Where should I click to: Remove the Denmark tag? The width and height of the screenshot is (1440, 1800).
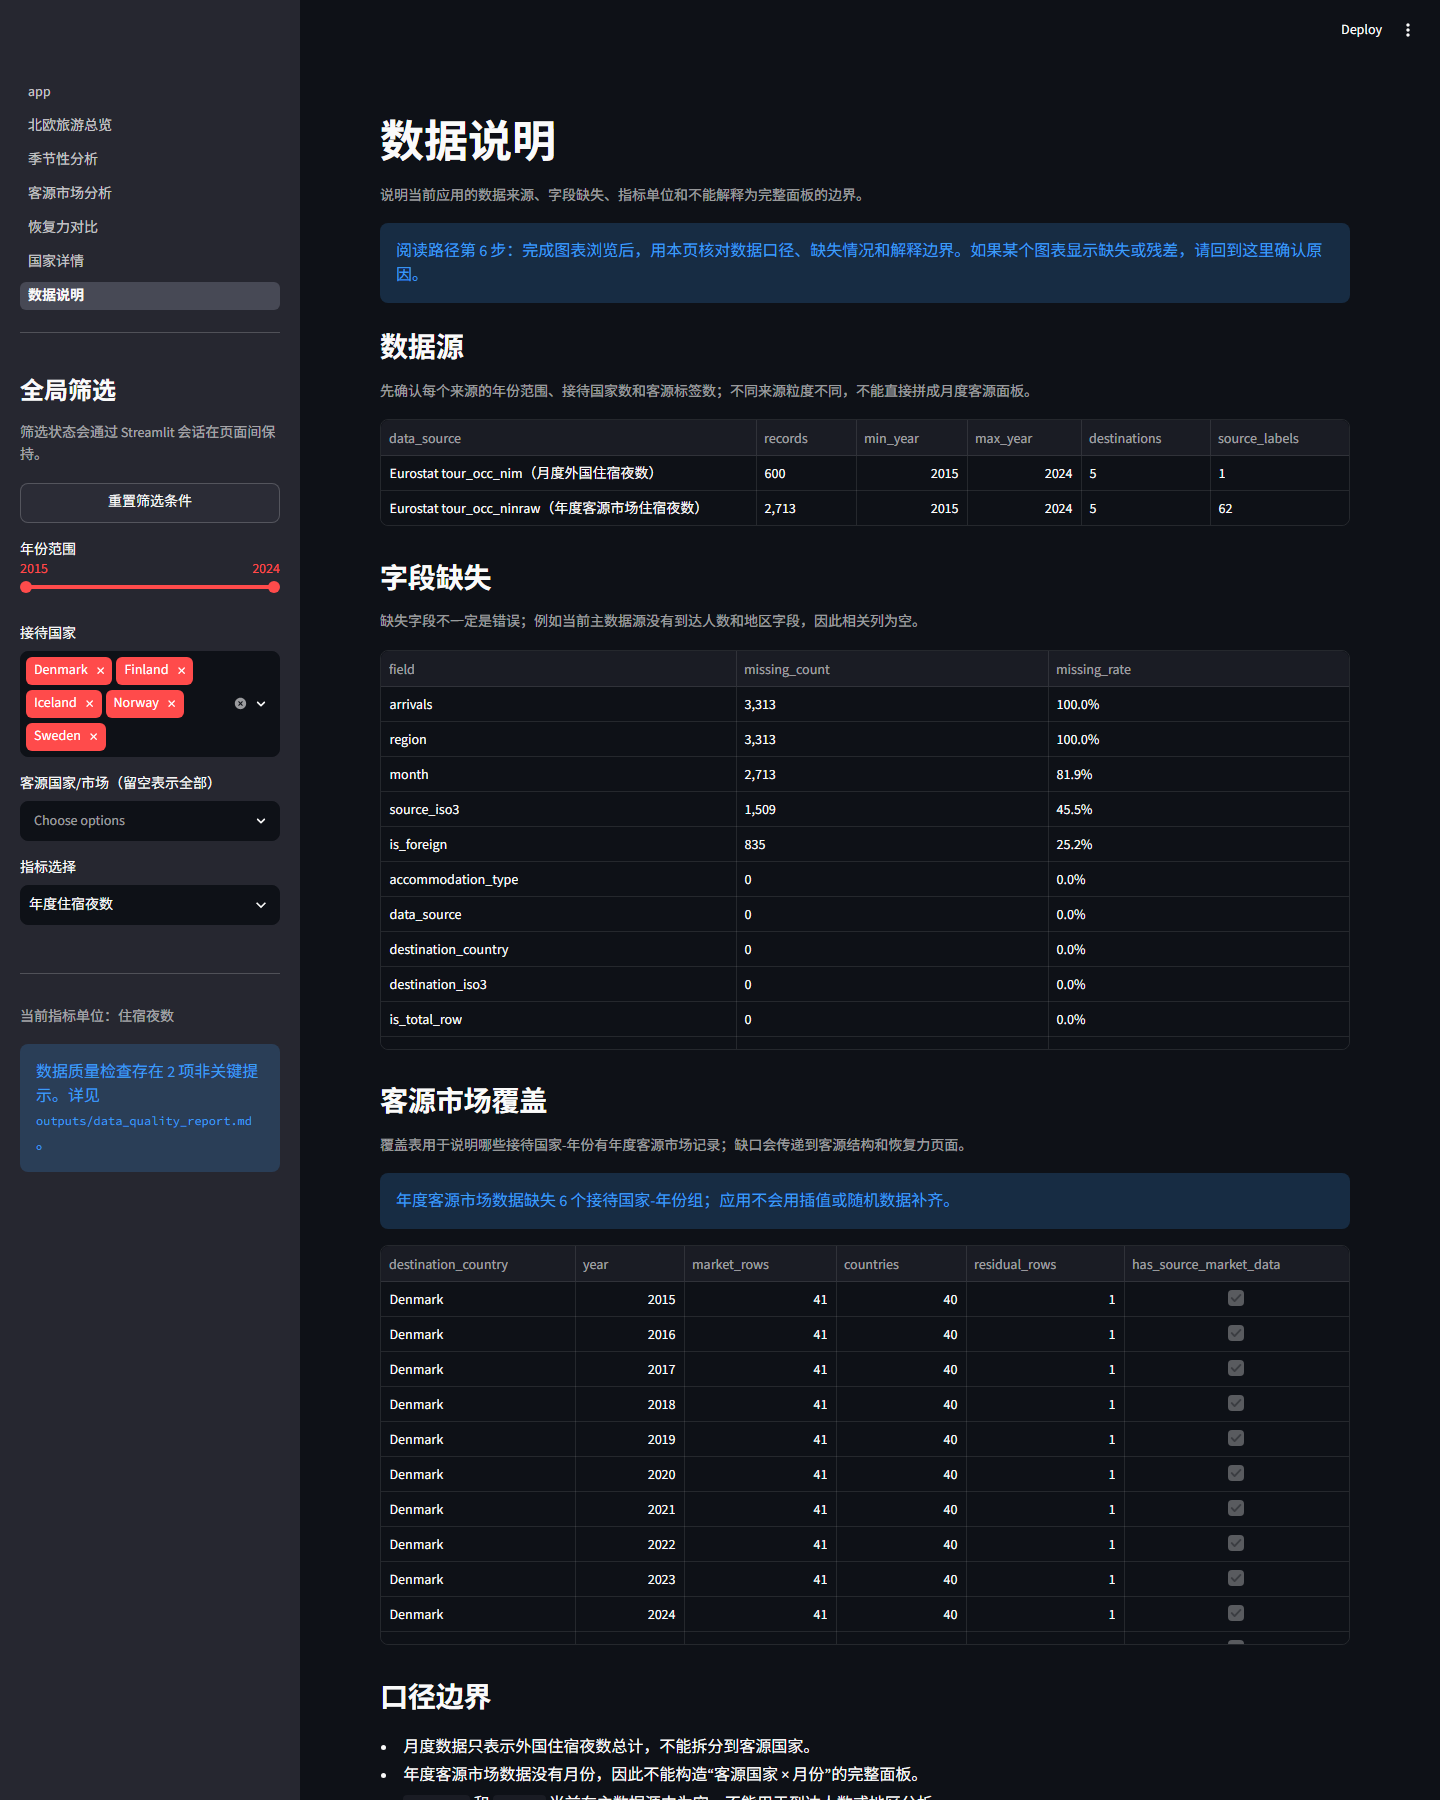click(x=100, y=671)
